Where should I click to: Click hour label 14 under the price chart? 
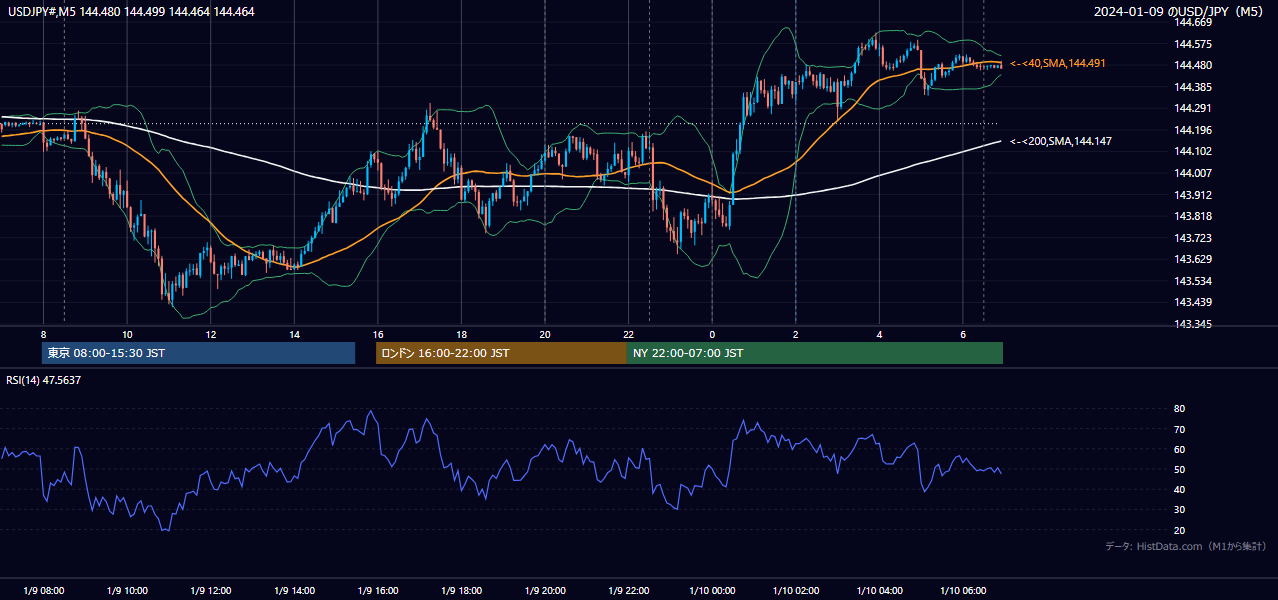(294, 334)
